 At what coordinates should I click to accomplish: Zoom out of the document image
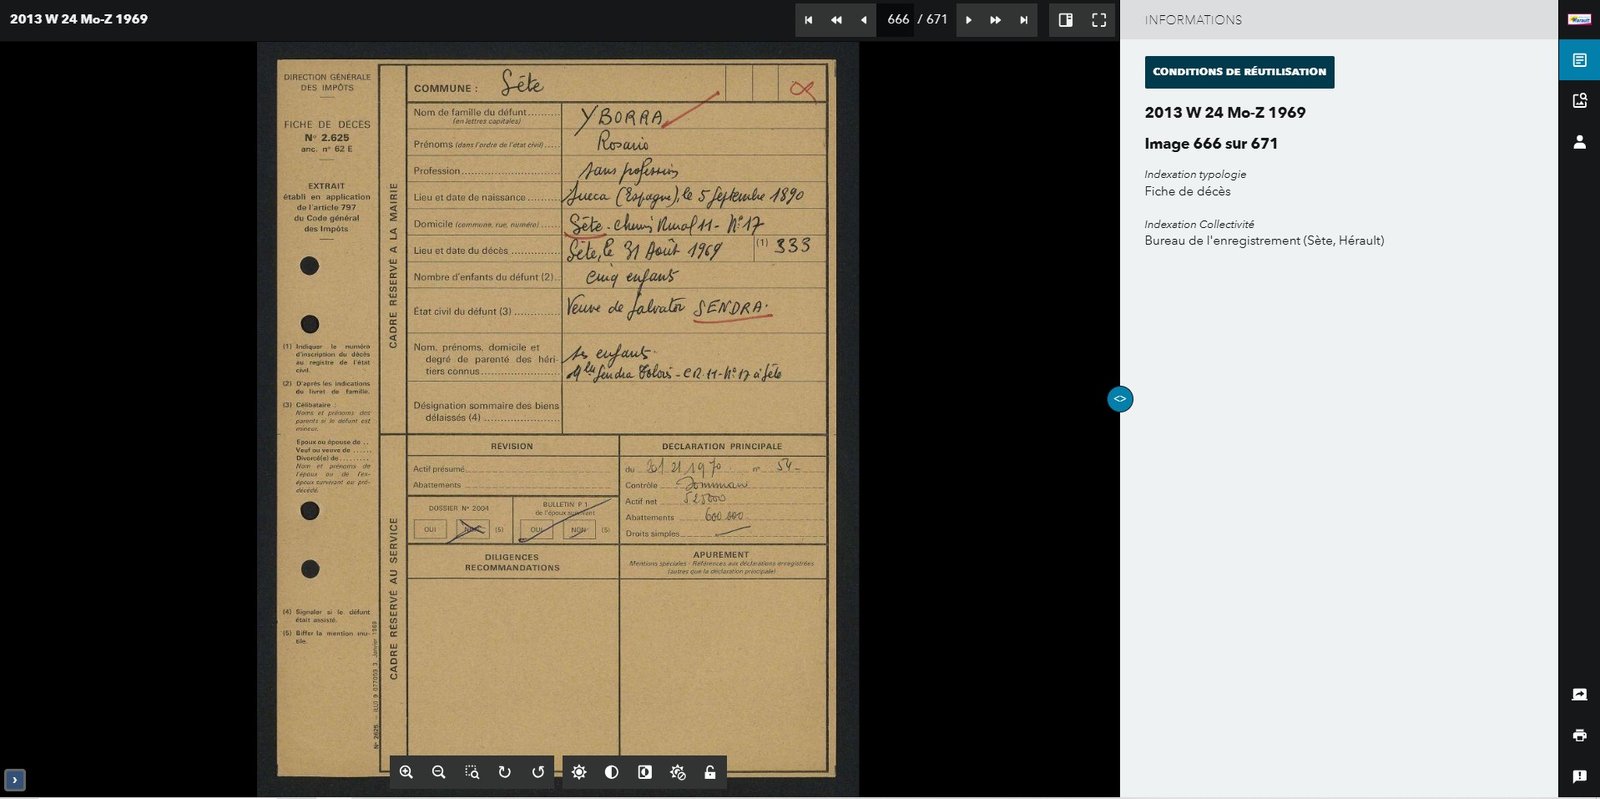438,772
